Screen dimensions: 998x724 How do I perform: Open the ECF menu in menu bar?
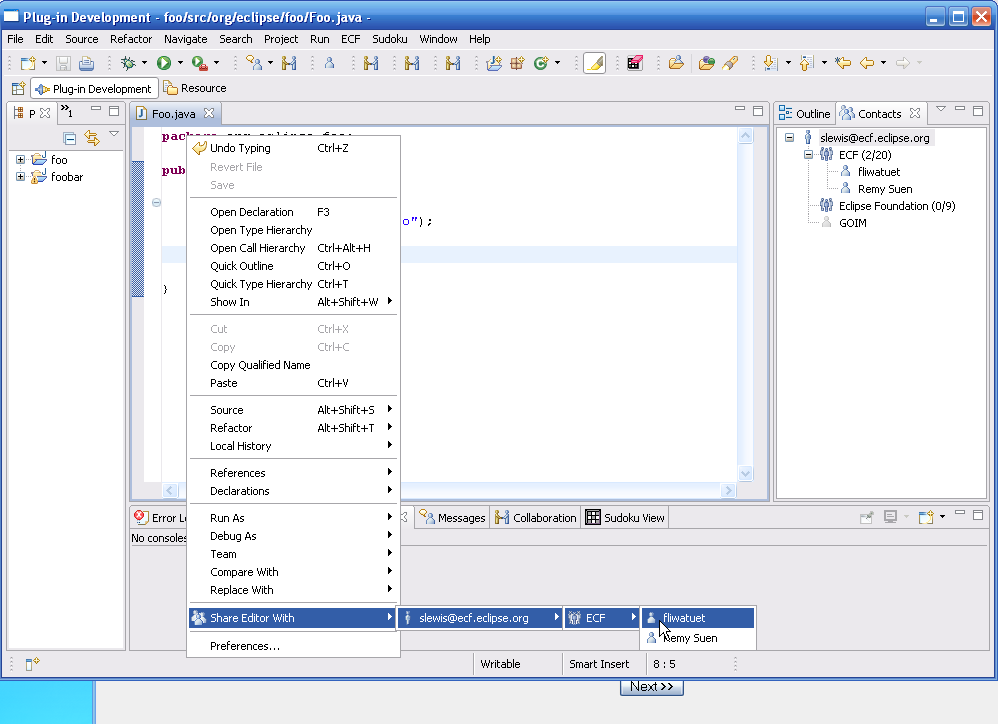[x=351, y=39]
